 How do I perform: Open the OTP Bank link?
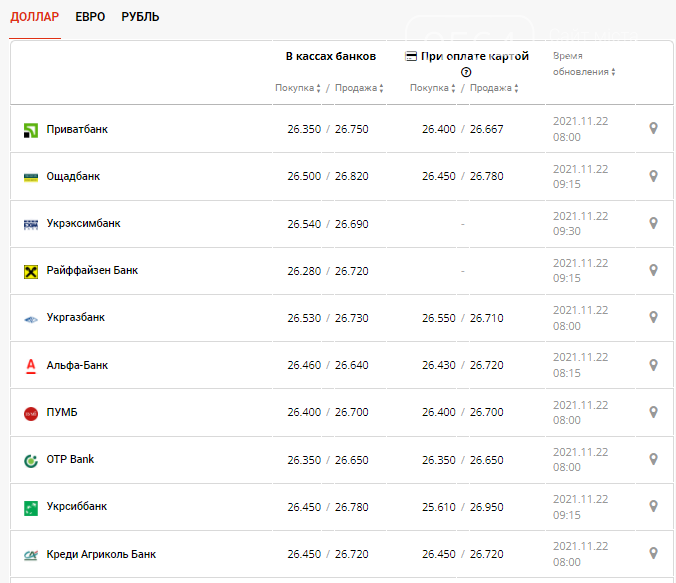coord(70,459)
